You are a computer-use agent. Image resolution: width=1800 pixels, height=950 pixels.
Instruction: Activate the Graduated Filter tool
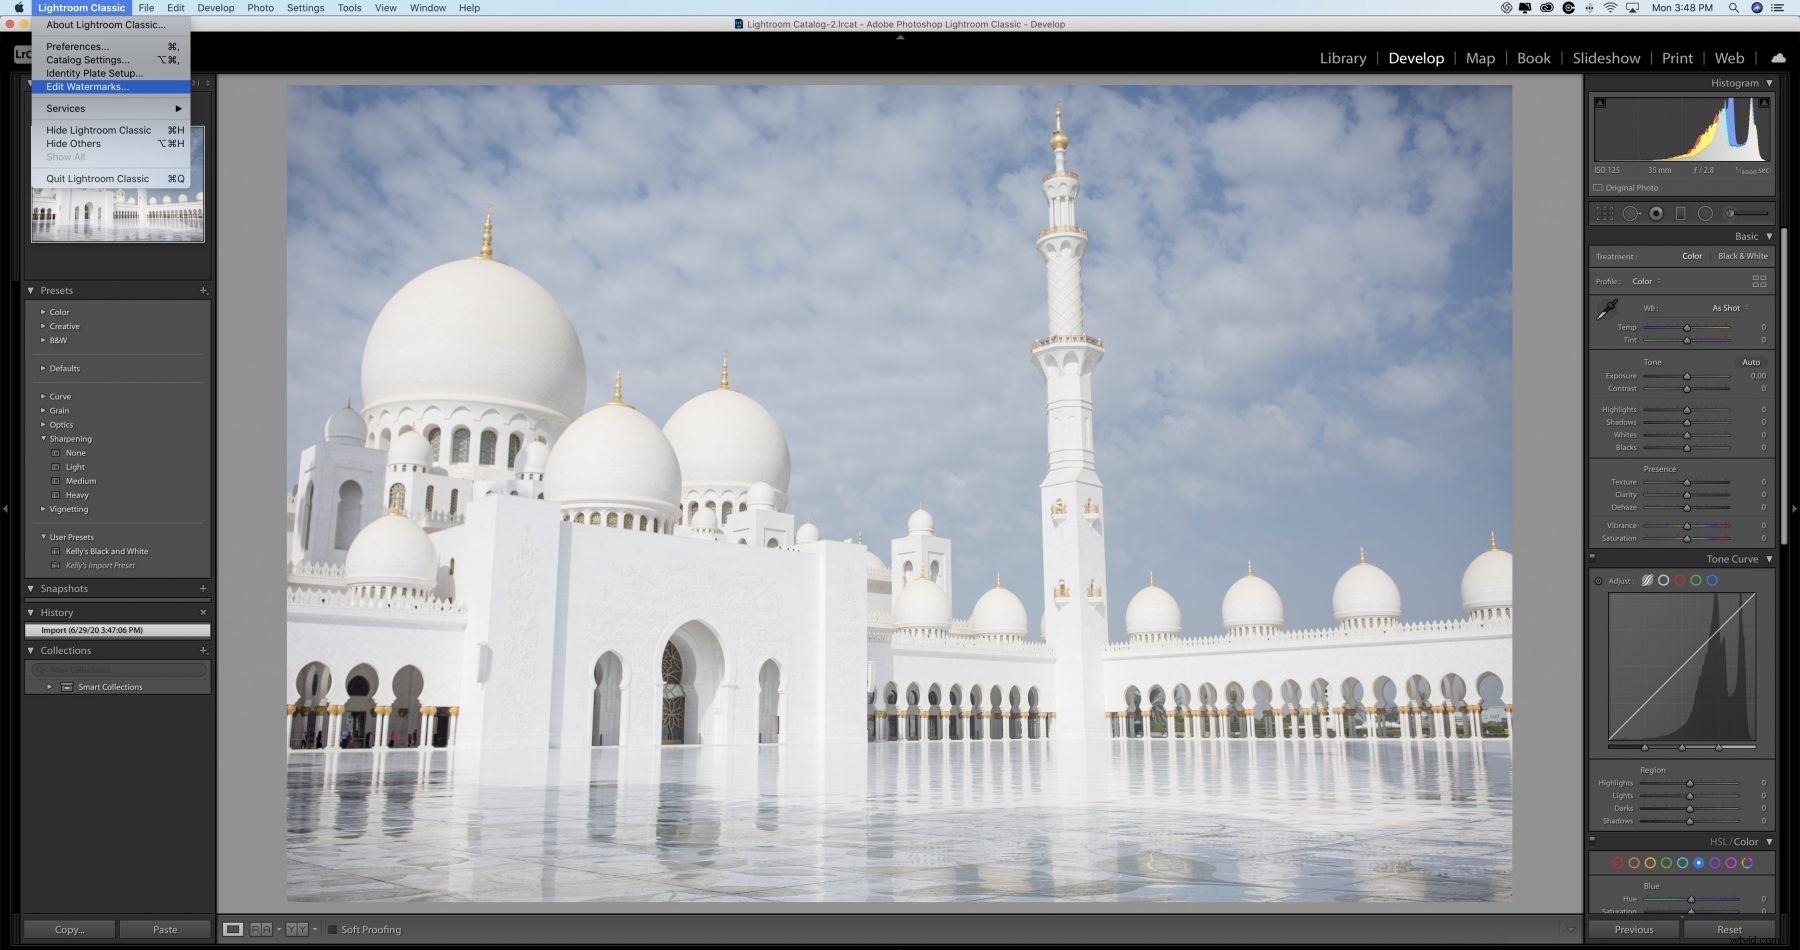1679,213
